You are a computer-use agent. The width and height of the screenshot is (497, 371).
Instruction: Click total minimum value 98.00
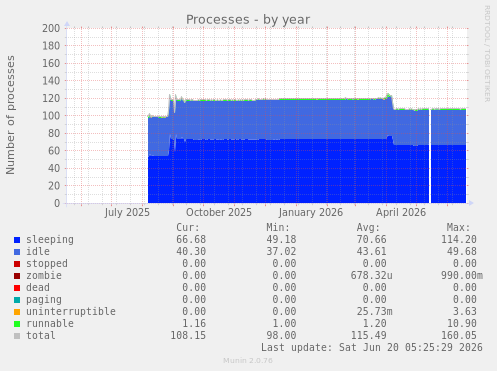click(281, 335)
